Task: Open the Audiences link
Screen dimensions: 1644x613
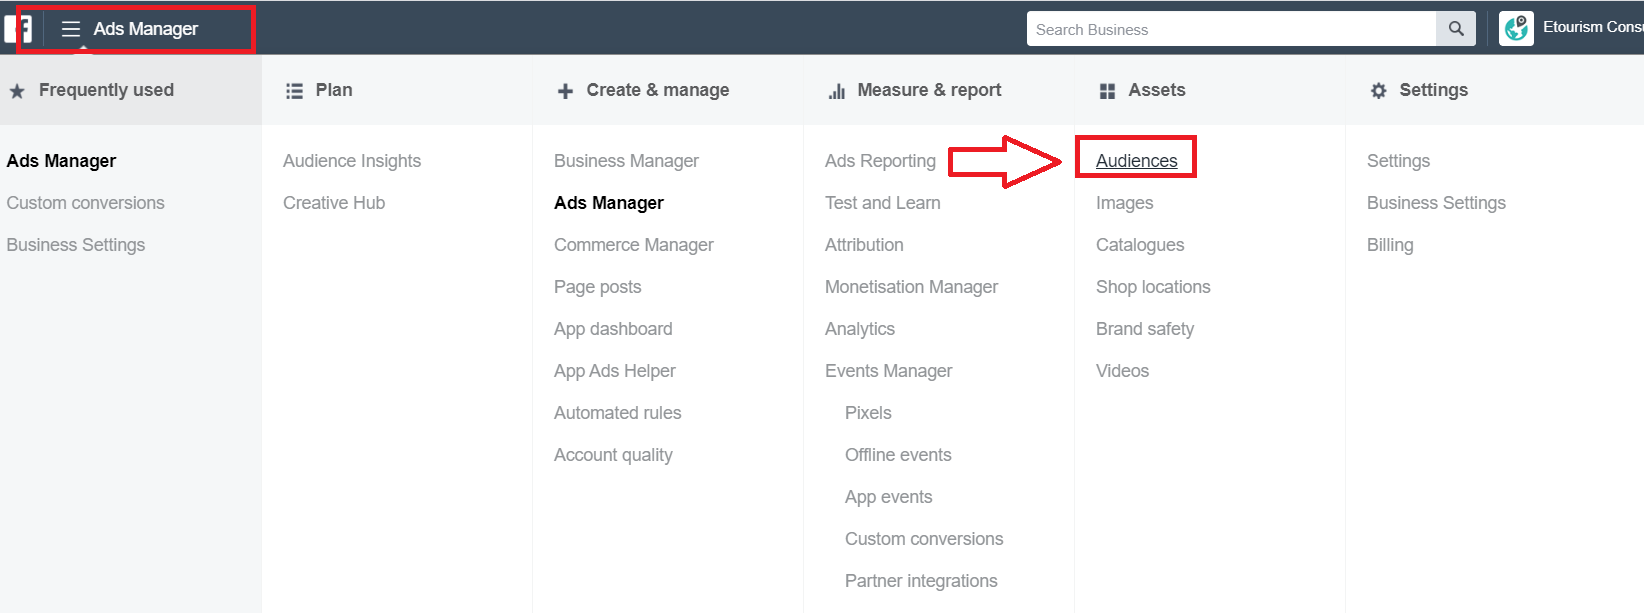Action: click(1137, 161)
